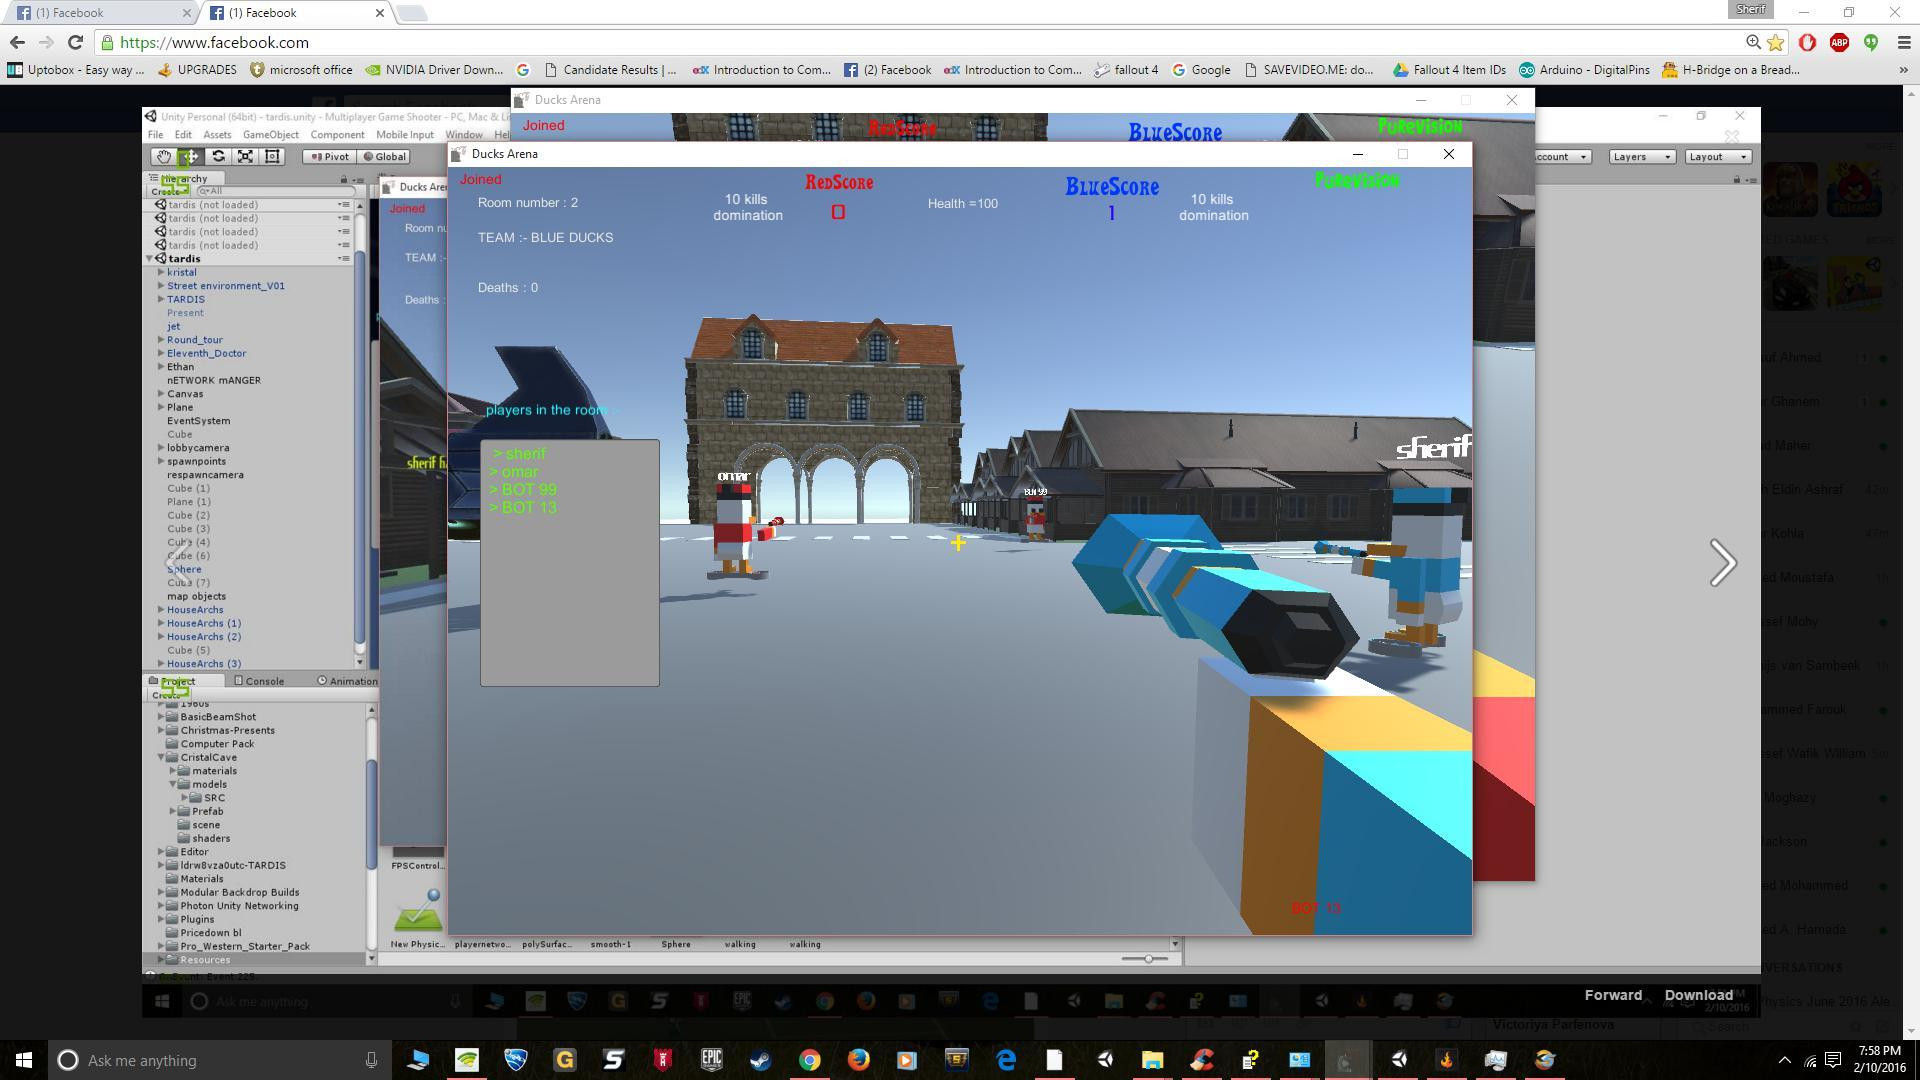The width and height of the screenshot is (1920, 1080).
Task: Click the Chrome address bar URL
Action: (x=214, y=42)
